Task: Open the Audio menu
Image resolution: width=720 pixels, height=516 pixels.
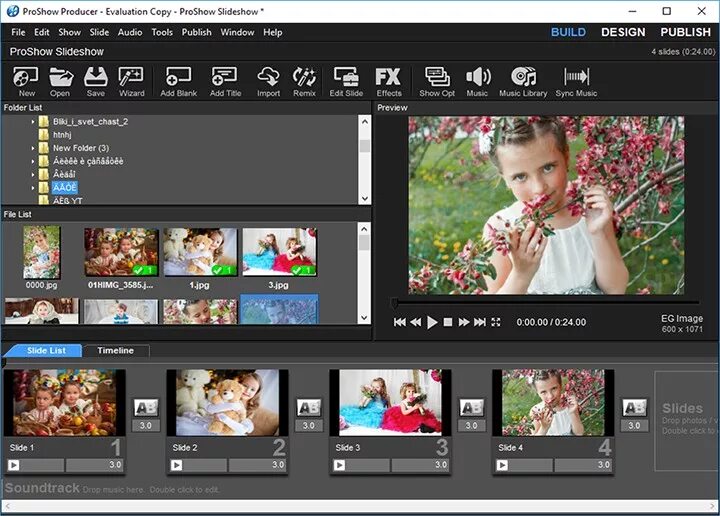Action: tap(130, 32)
